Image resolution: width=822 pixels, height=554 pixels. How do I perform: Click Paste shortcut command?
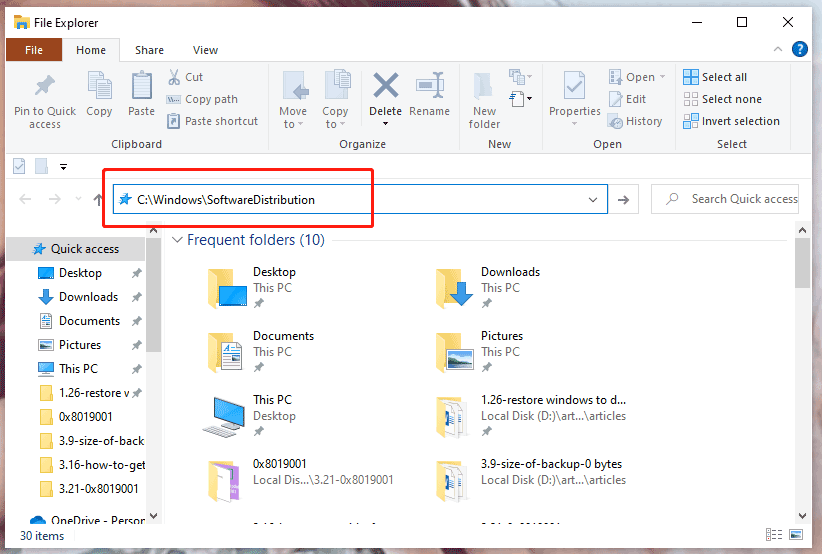point(212,121)
